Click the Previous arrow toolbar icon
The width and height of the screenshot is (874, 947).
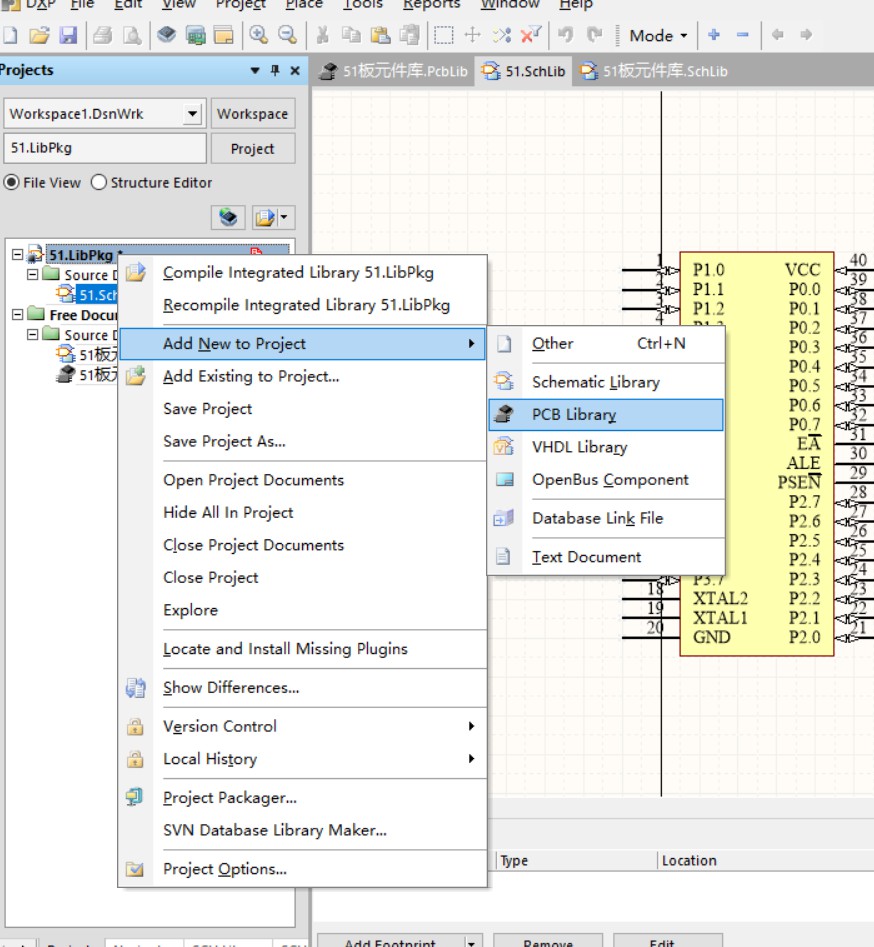[x=777, y=35]
